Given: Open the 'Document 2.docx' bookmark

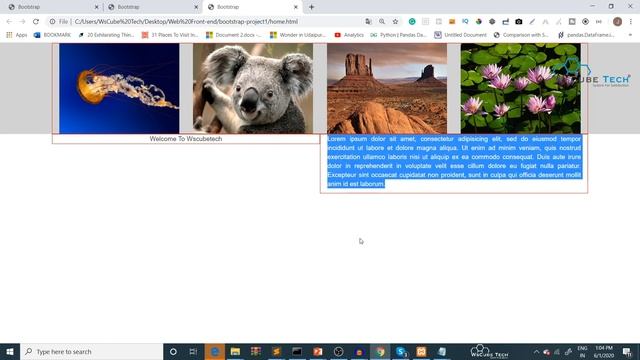Looking at the screenshot, I should pos(234,35).
